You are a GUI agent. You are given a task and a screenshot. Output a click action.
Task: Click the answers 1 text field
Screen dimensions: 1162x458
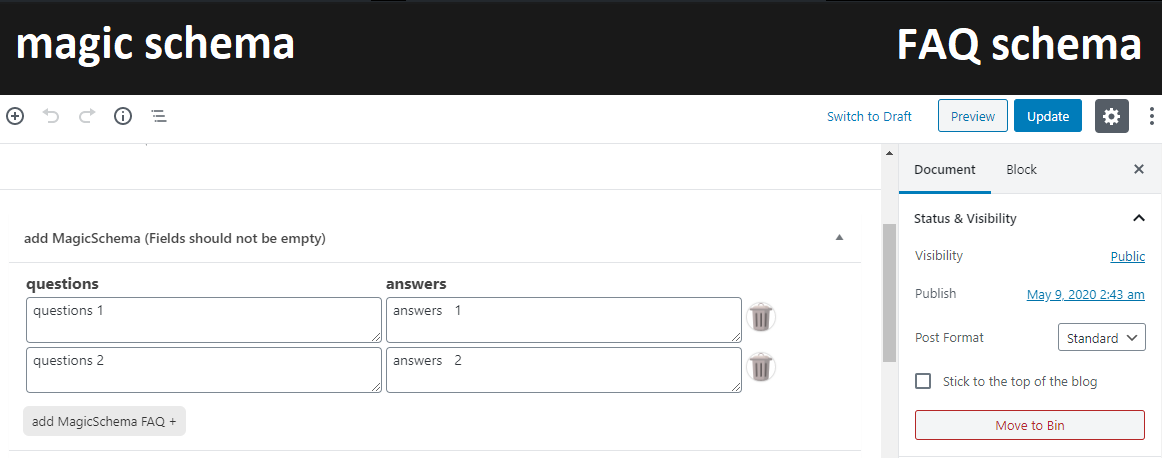pos(564,320)
